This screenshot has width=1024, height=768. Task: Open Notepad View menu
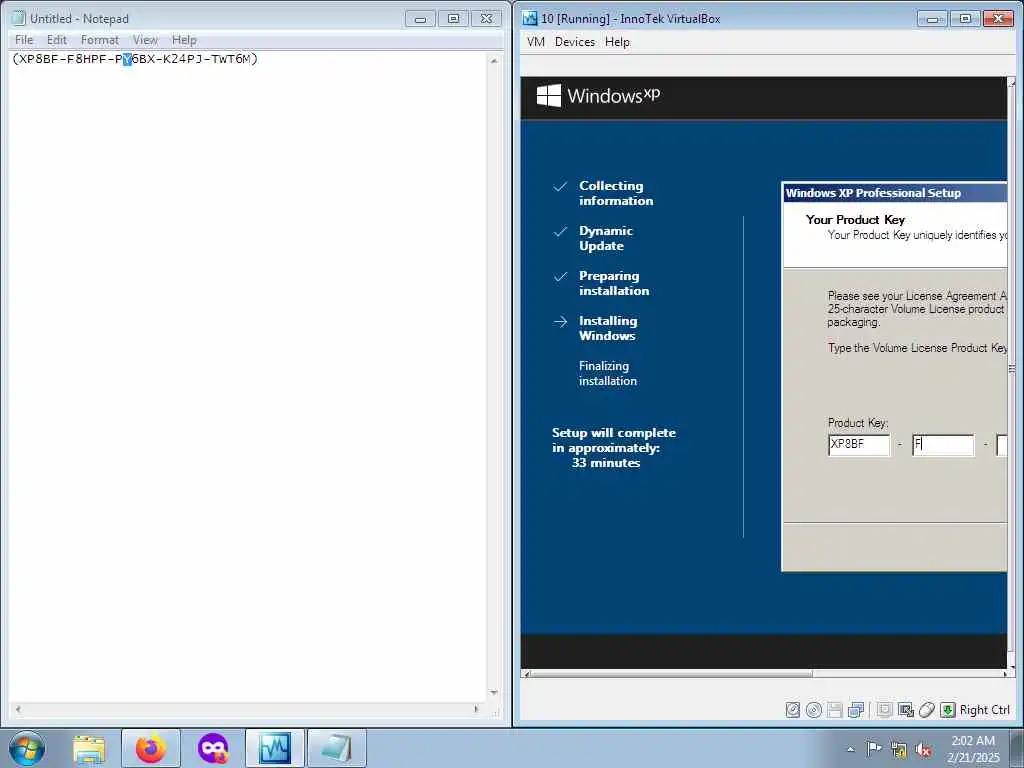pos(146,40)
